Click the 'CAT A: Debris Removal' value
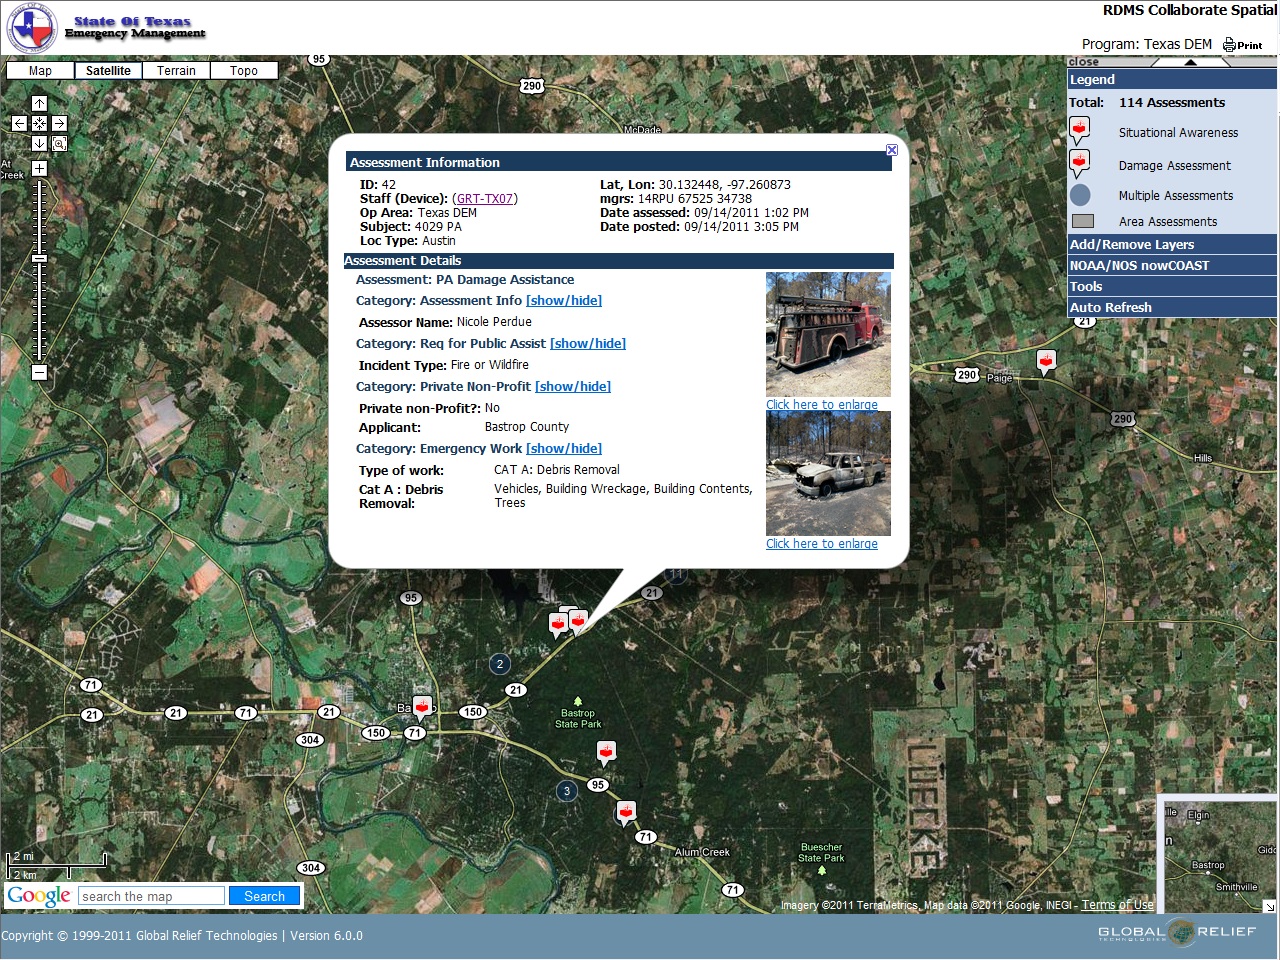The image size is (1280, 960). pos(557,470)
